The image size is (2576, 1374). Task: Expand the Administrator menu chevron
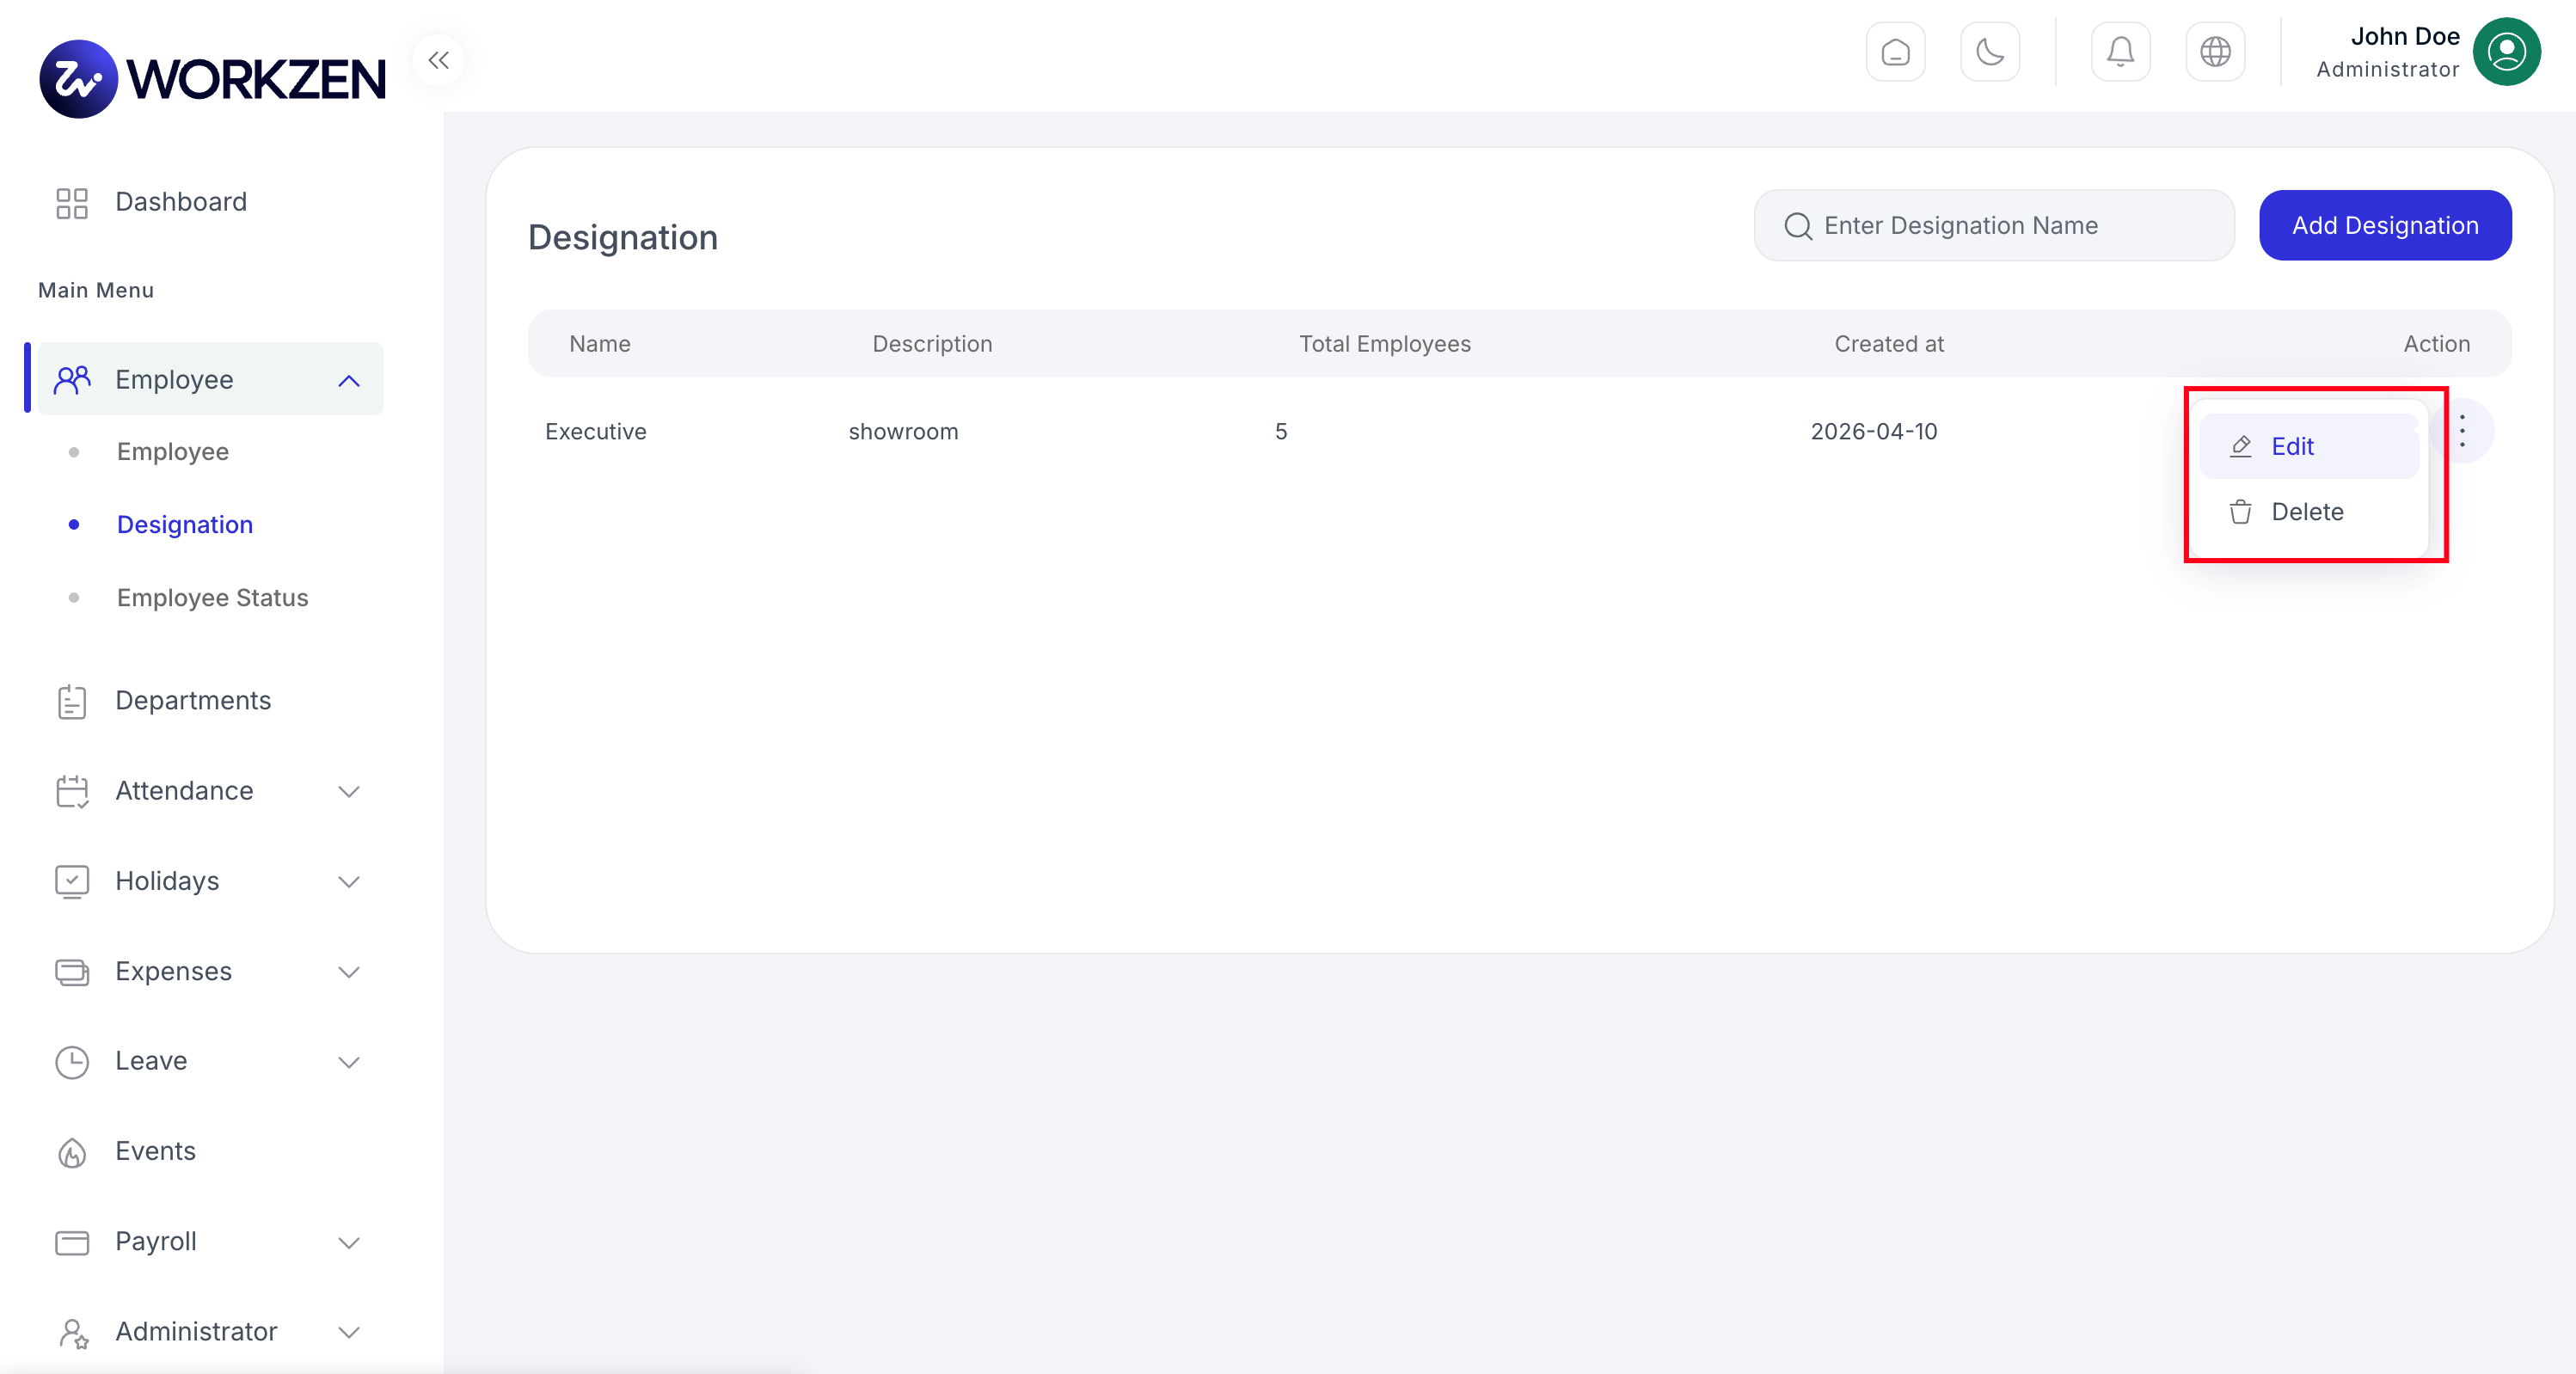point(349,1333)
